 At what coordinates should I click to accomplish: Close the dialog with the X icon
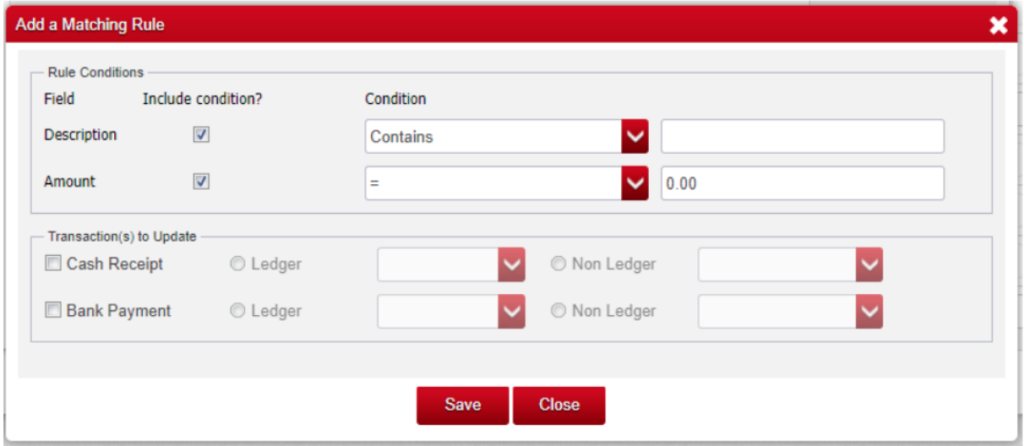(997, 25)
